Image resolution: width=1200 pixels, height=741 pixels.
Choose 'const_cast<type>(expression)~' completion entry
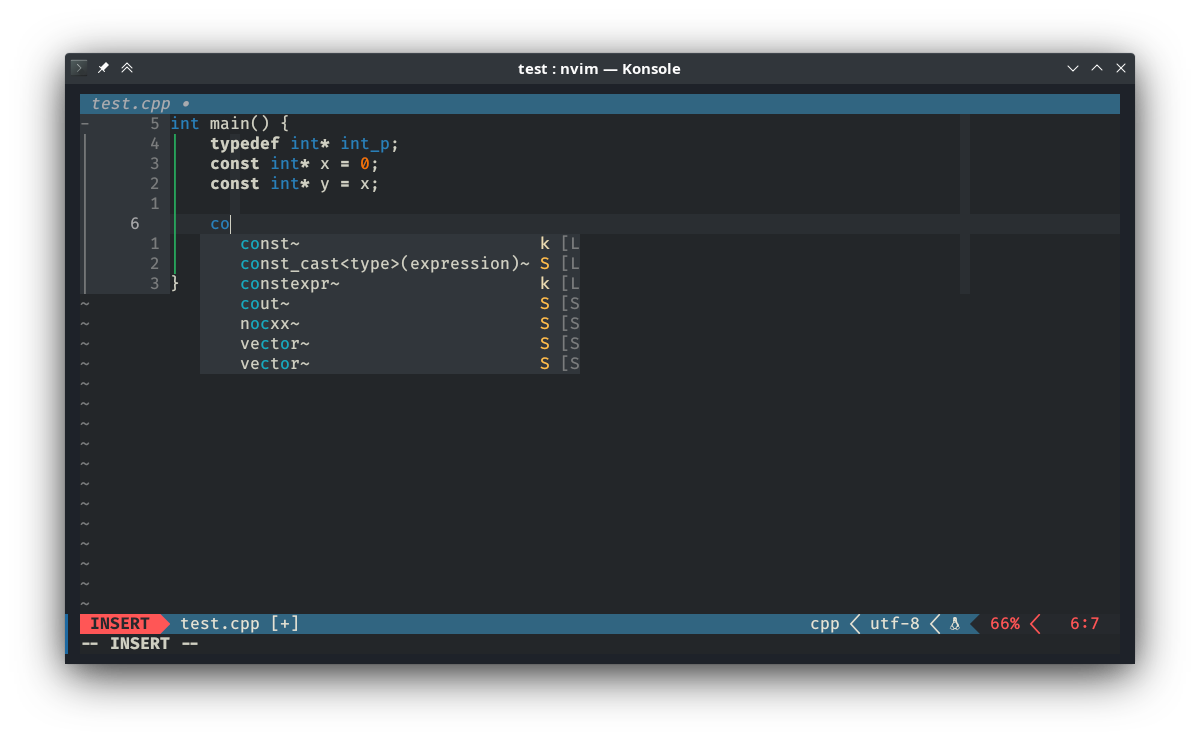[390, 264]
